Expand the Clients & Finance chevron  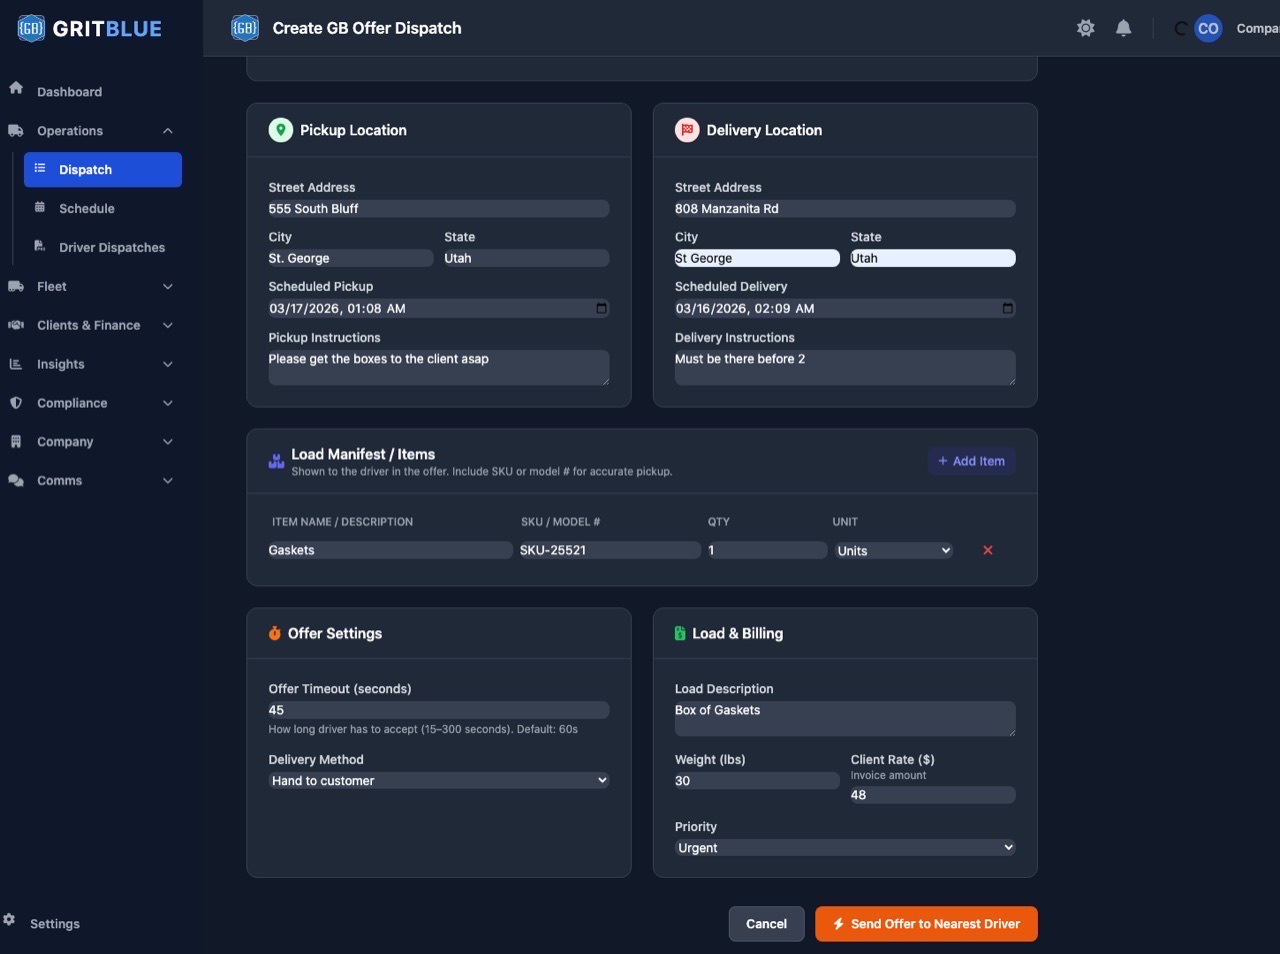click(168, 326)
